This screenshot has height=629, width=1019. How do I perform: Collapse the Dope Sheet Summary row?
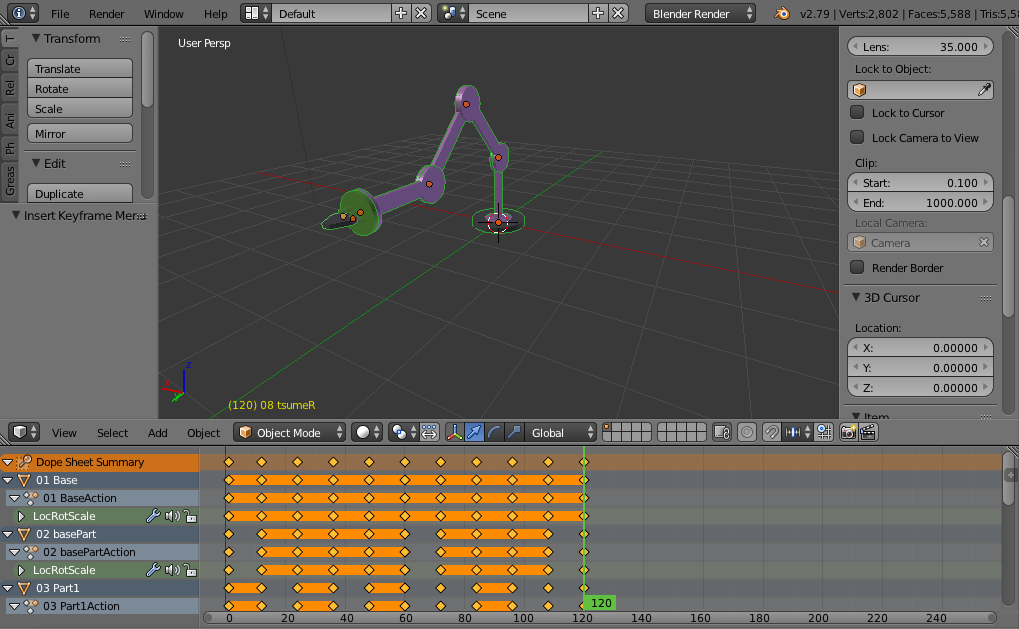[x=7, y=462]
